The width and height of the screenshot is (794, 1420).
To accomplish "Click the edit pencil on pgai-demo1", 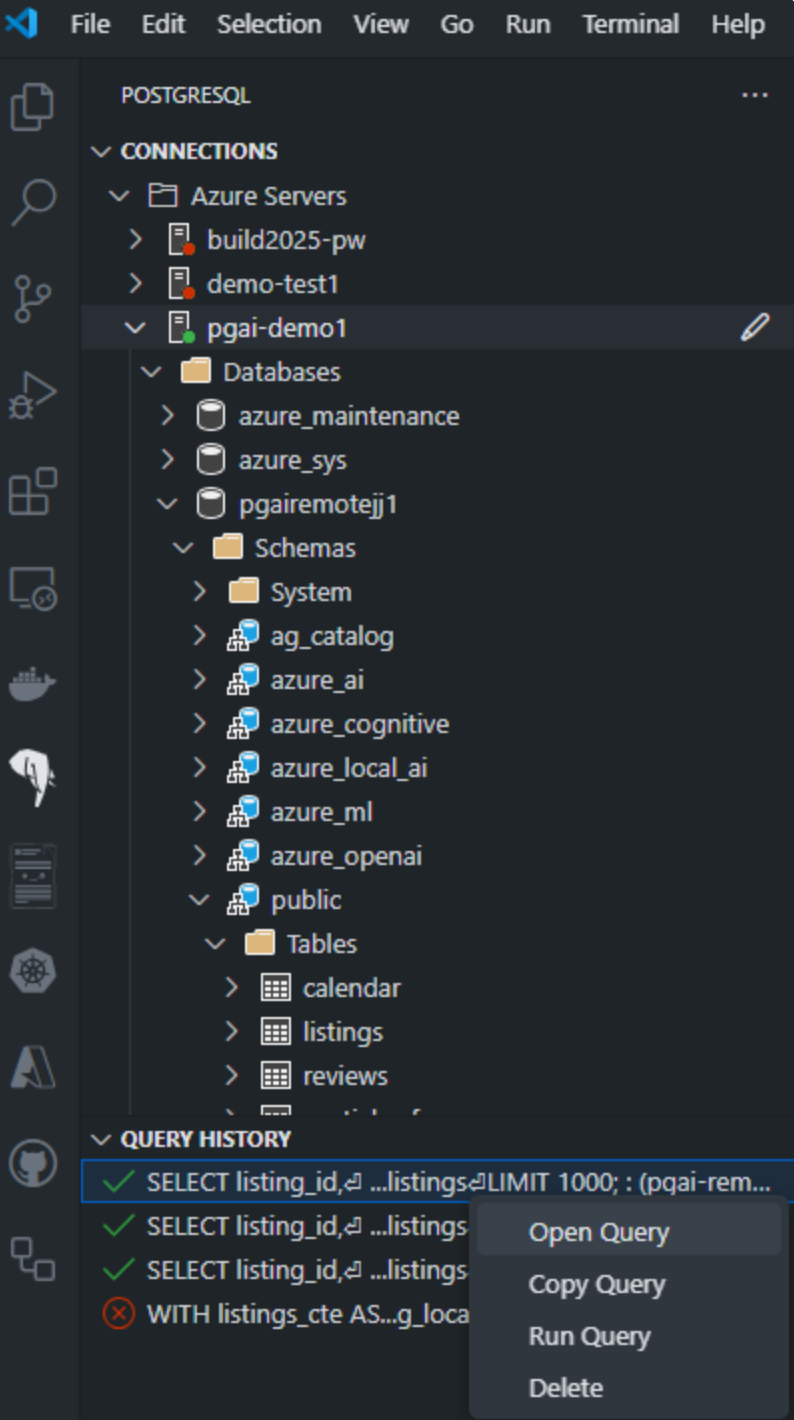I will pyautogui.click(x=755, y=327).
